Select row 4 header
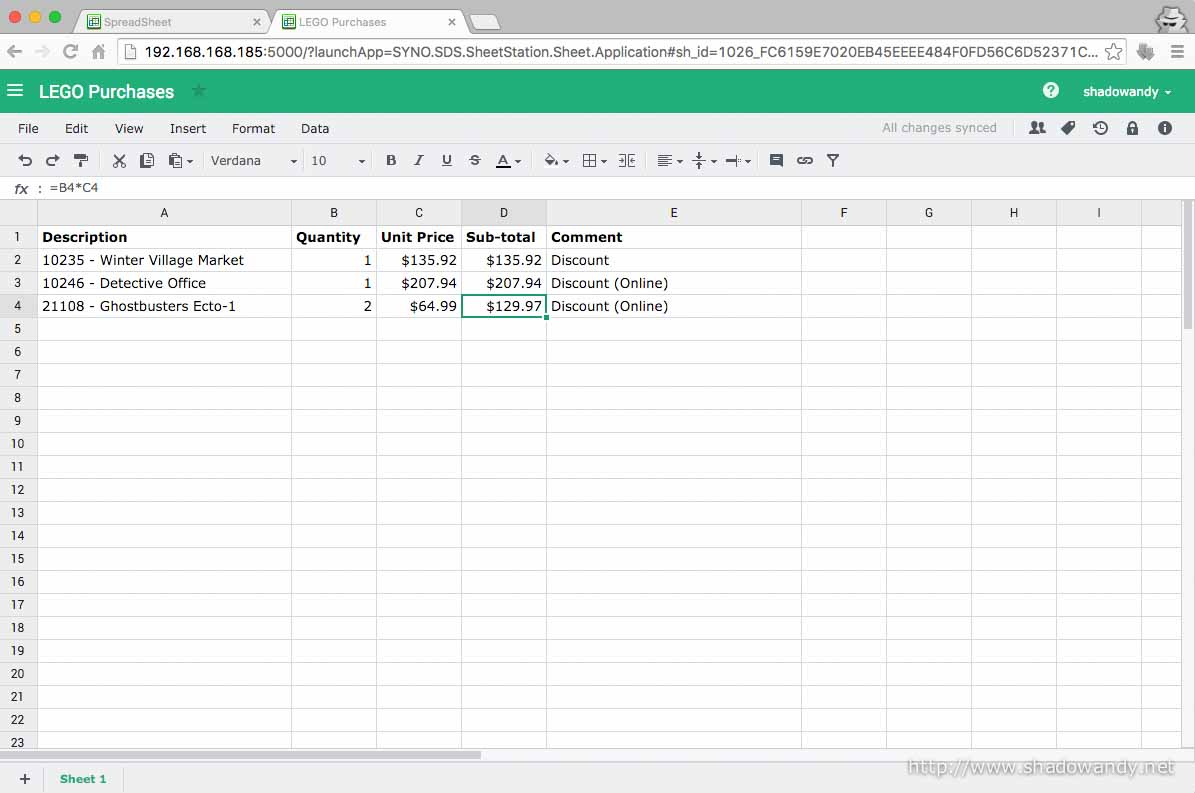Screen dimensions: 1195x793 point(18,306)
